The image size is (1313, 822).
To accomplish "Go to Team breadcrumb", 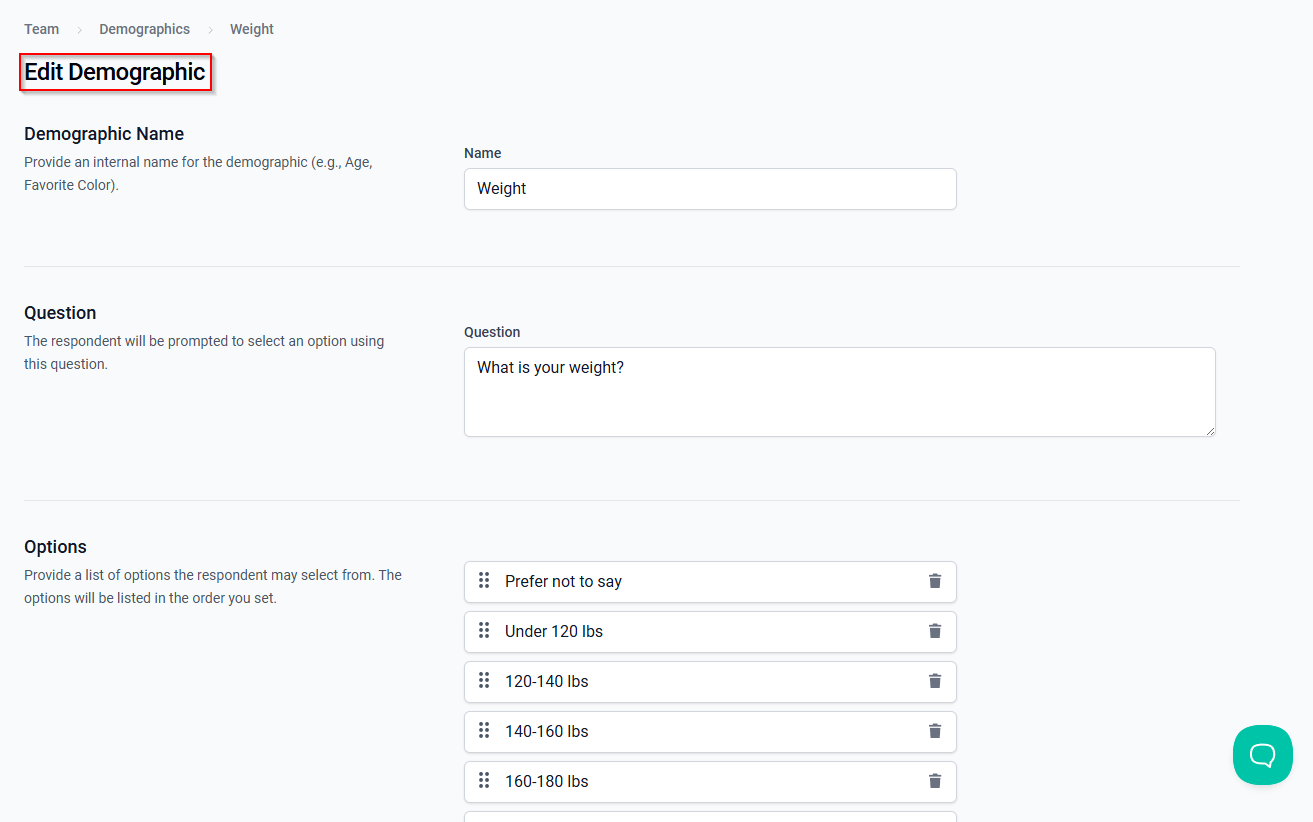I will tap(42, 29).
